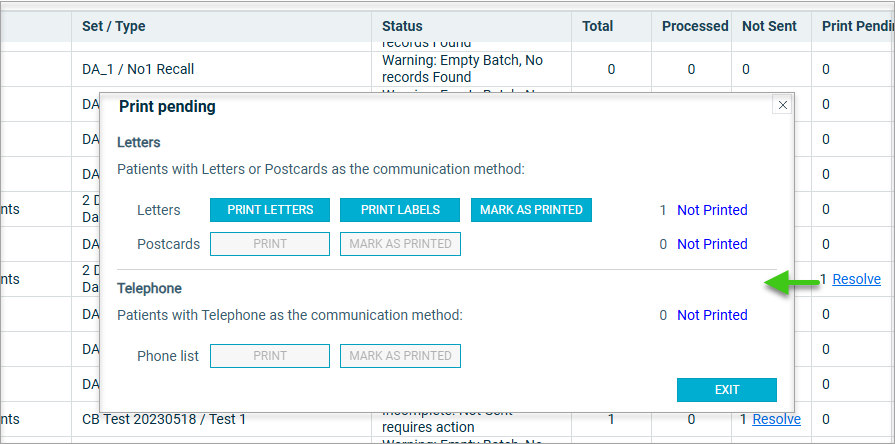Click Resolve link in Print Pending column

[856, 279]
